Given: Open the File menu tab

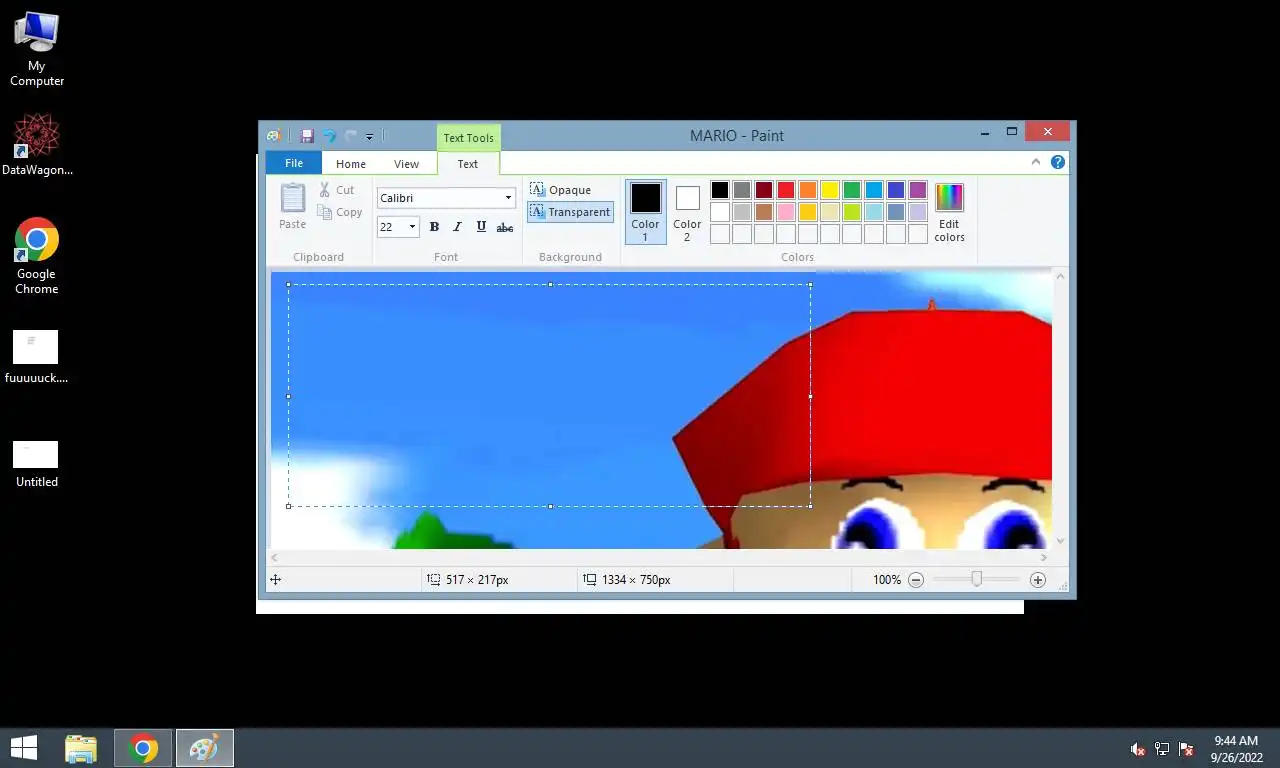Looking at the screenshot, I should coord(294,163).
